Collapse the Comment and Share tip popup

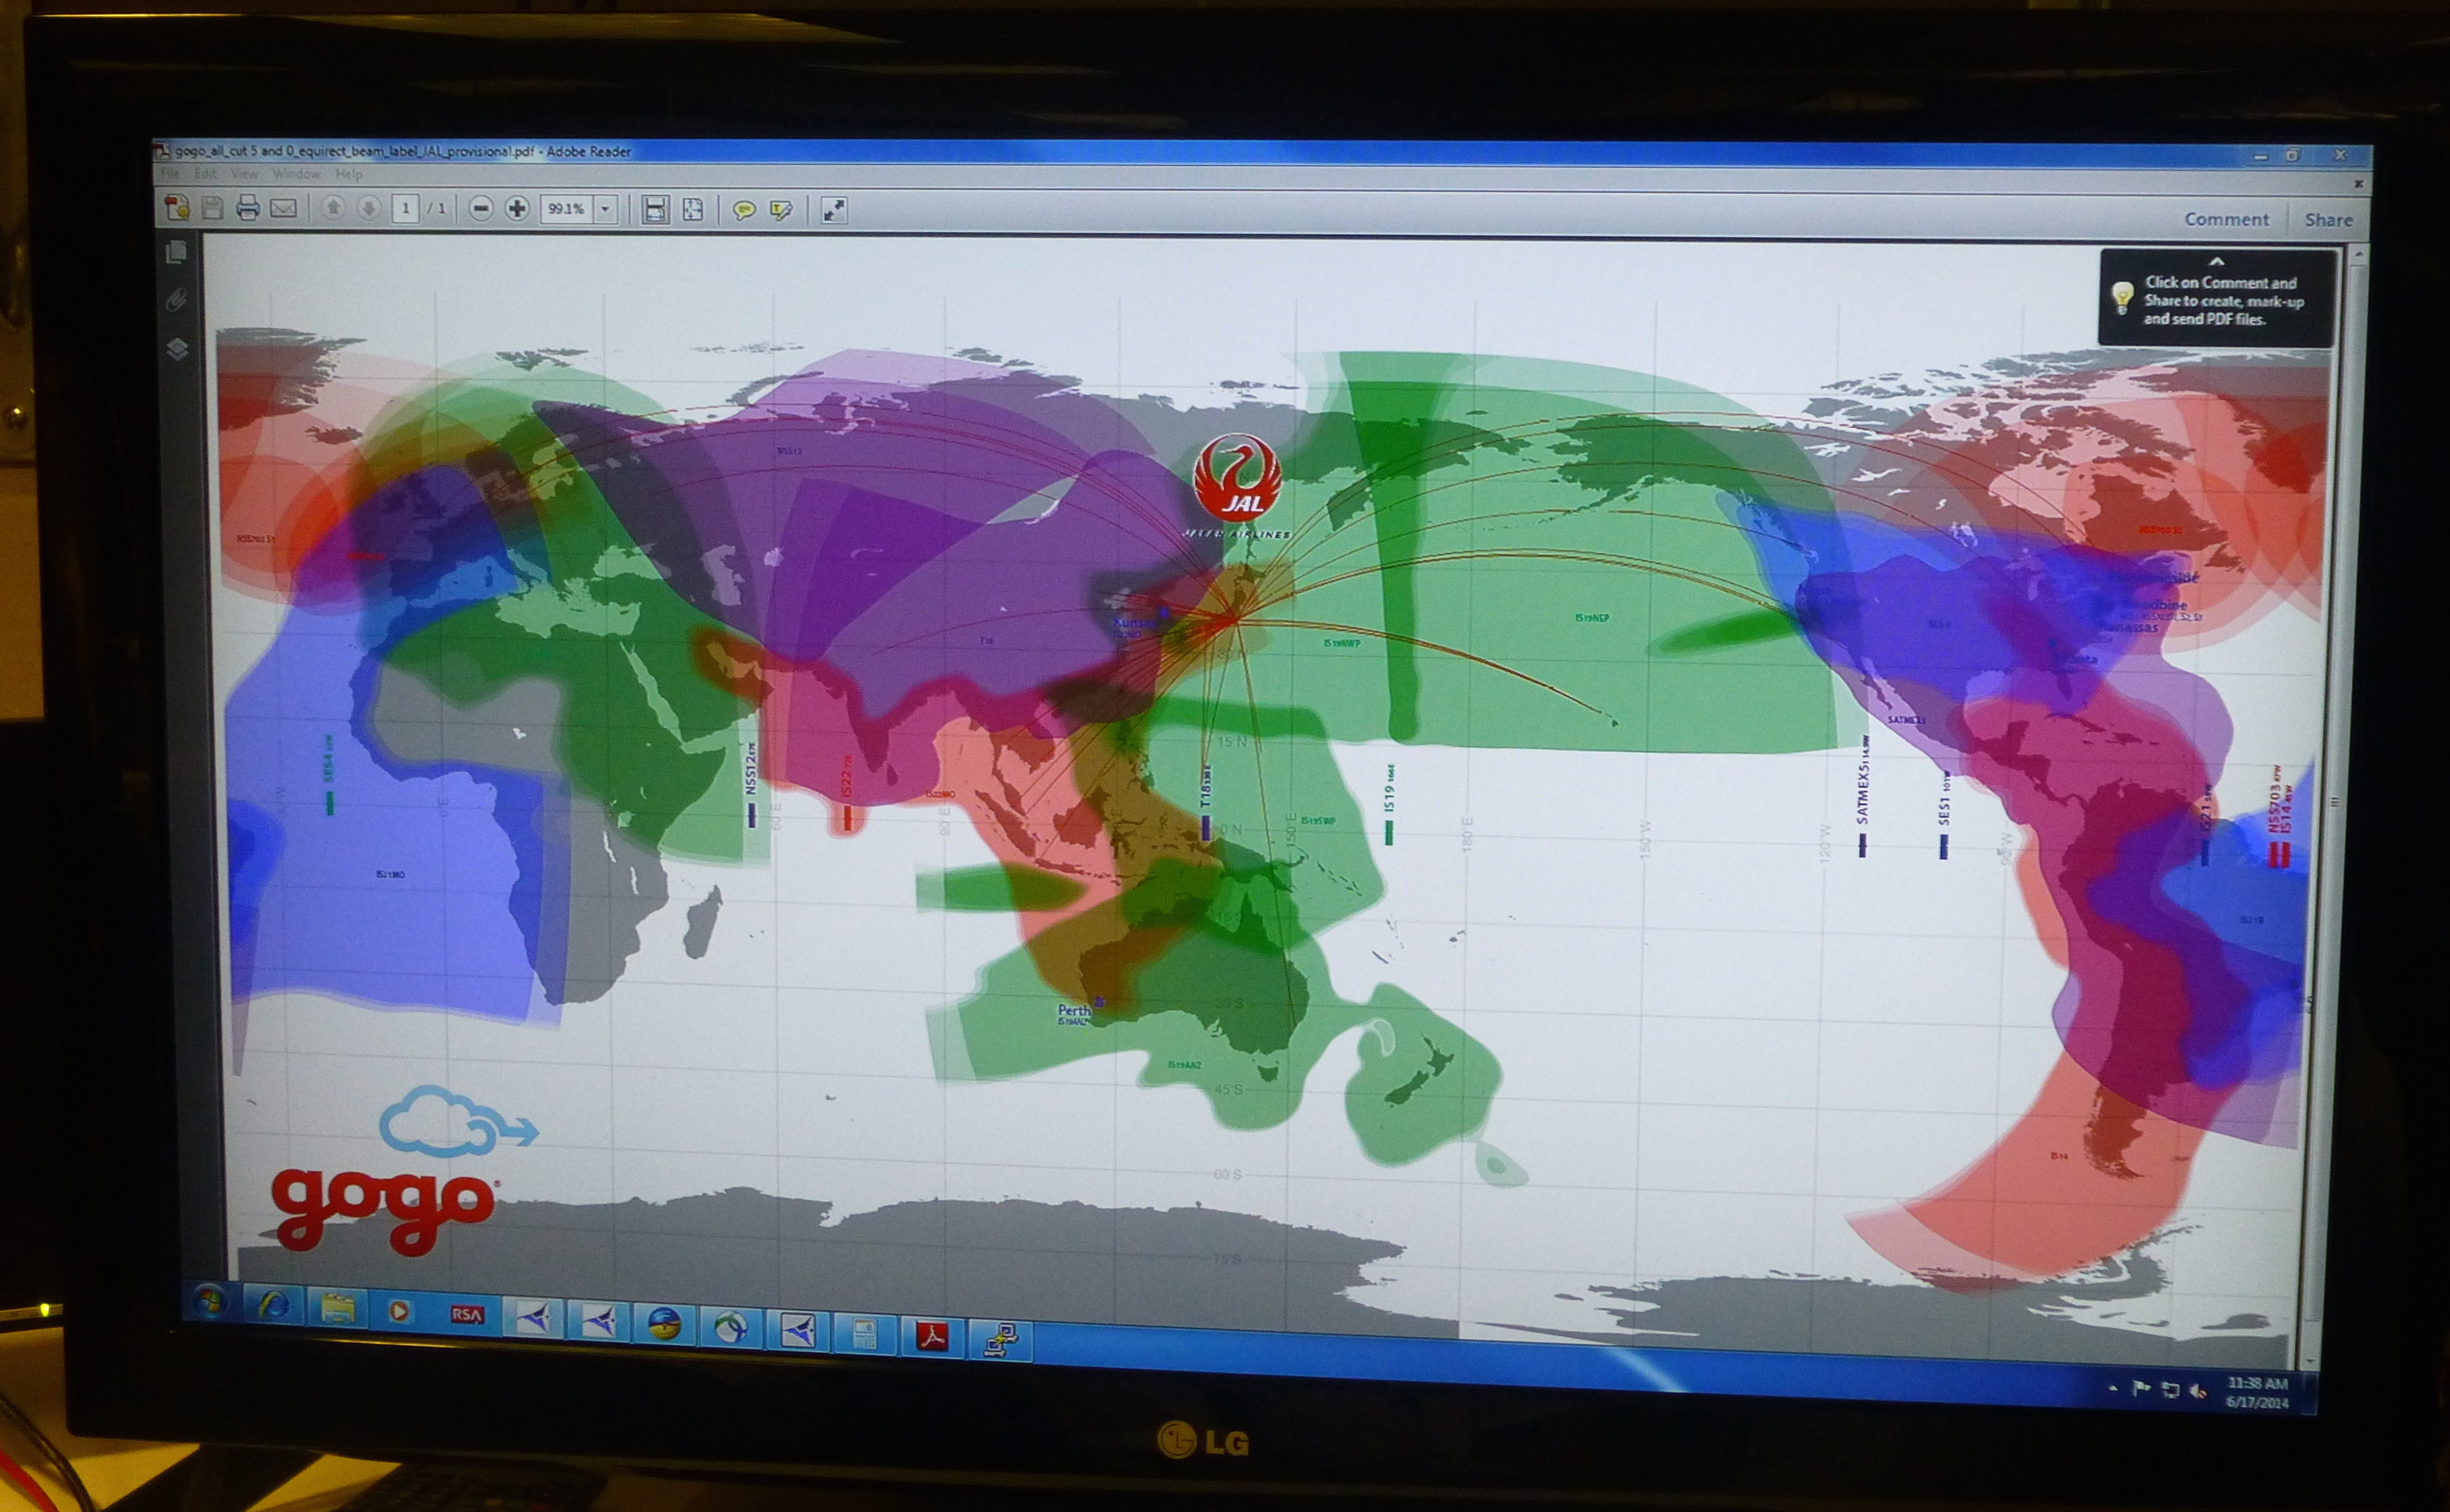[x=2216, y=262]
